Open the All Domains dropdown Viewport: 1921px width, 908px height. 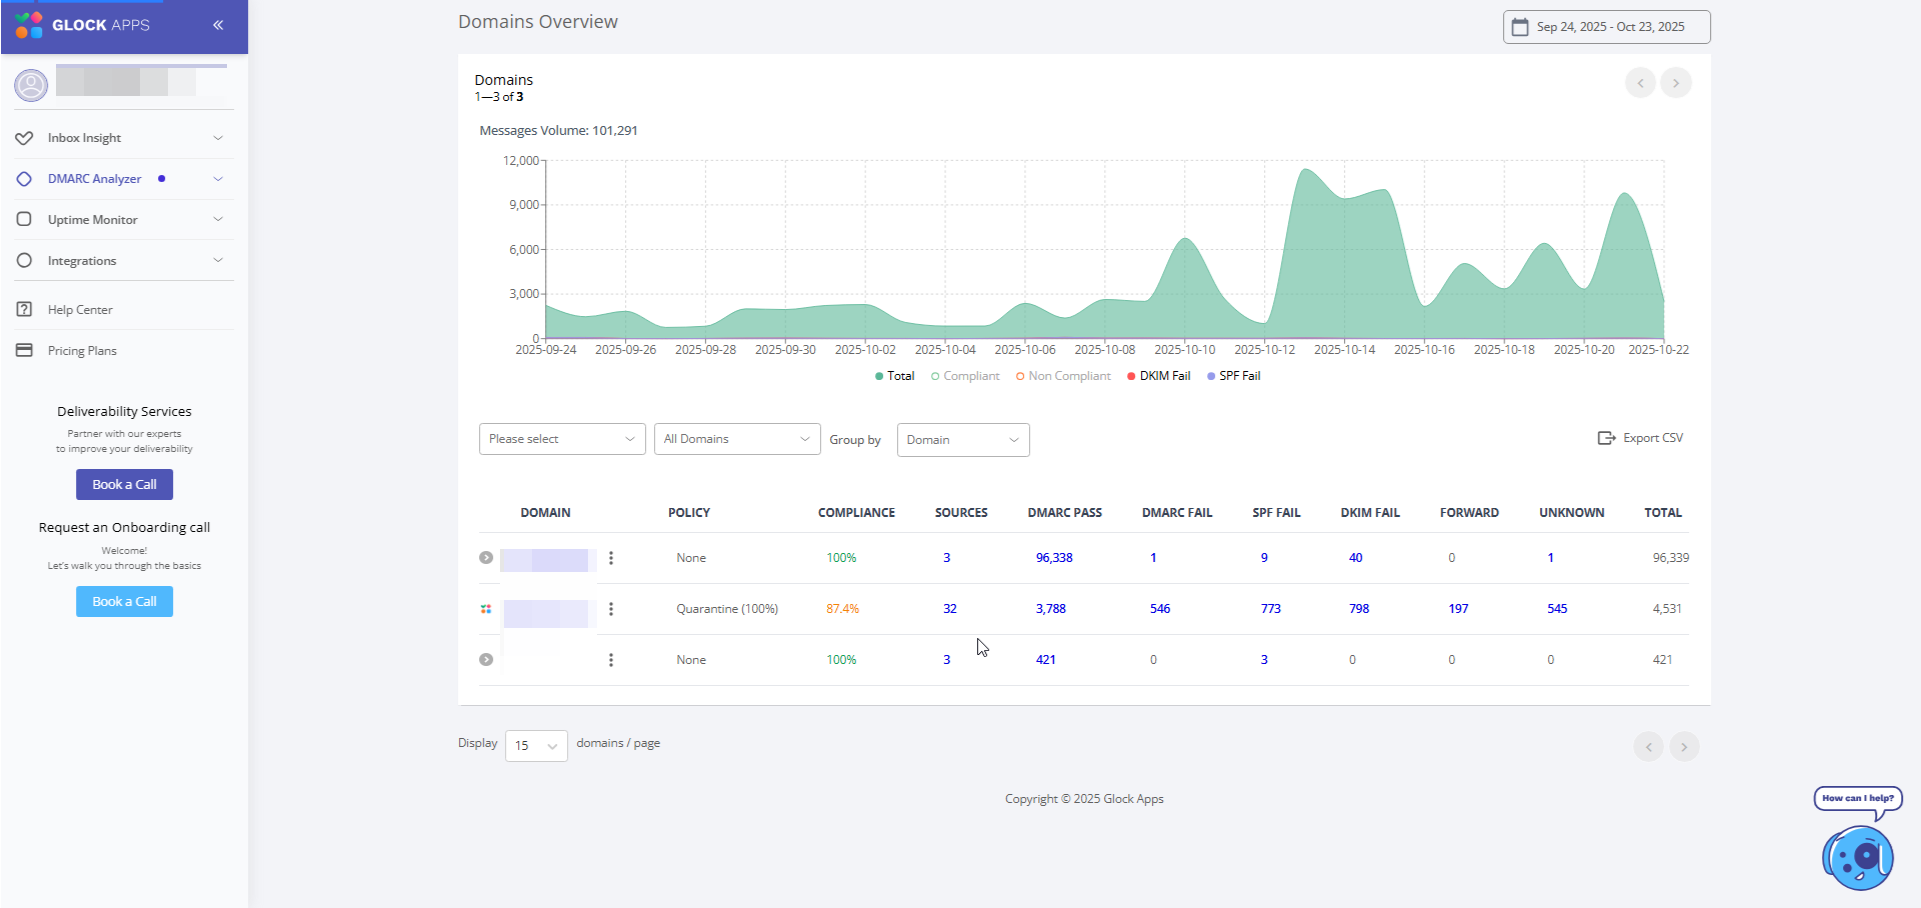tap(737, 439)
